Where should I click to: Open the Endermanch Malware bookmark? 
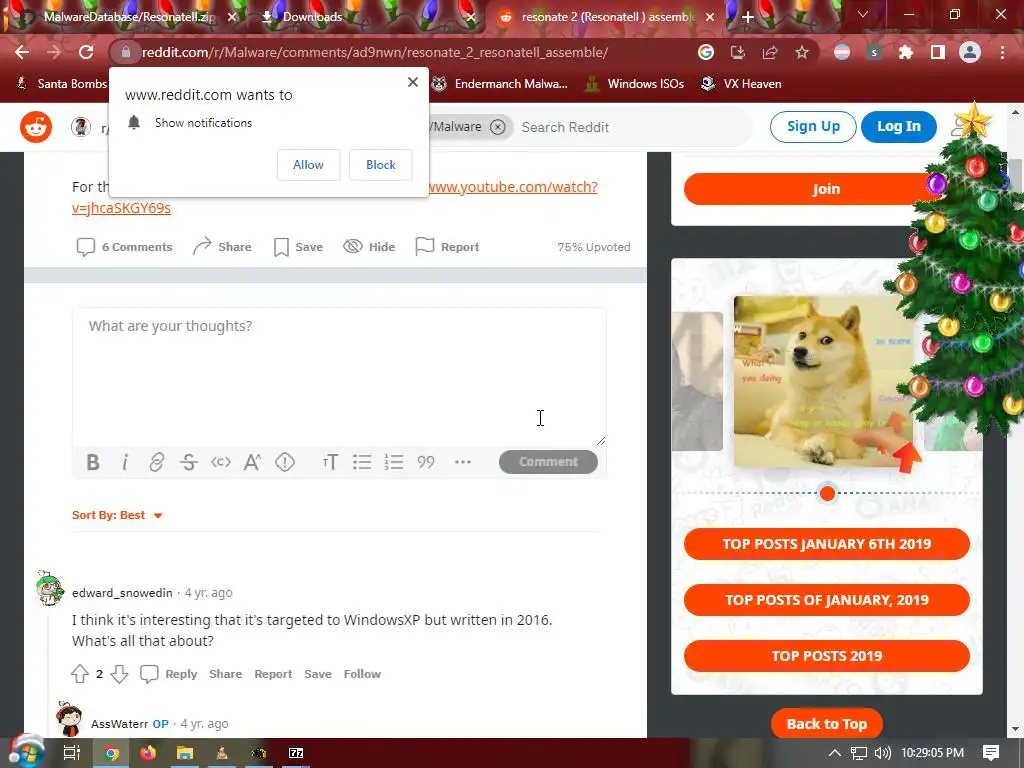[x=500, y=84]
